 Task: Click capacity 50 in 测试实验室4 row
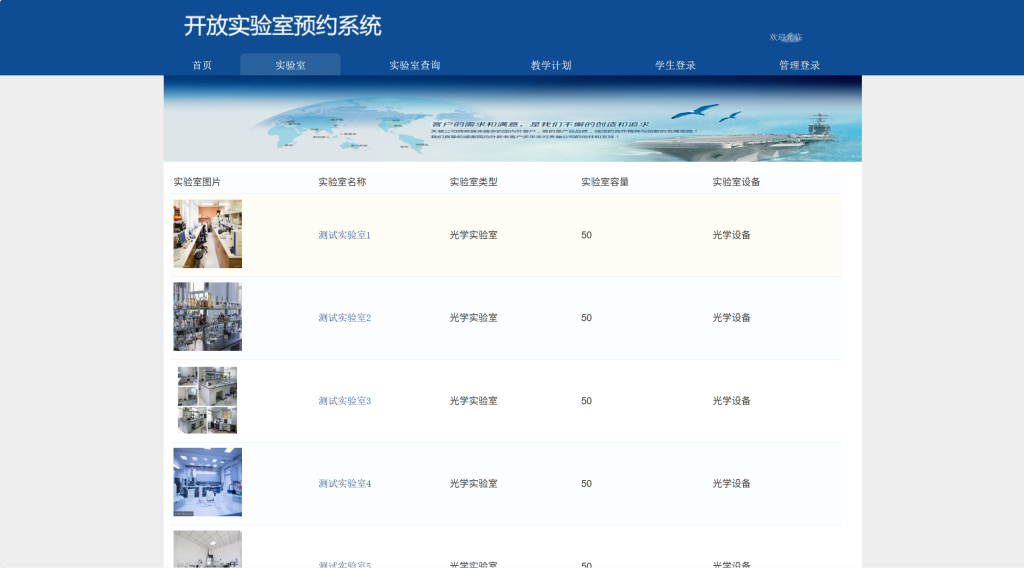tap(586, 484)
